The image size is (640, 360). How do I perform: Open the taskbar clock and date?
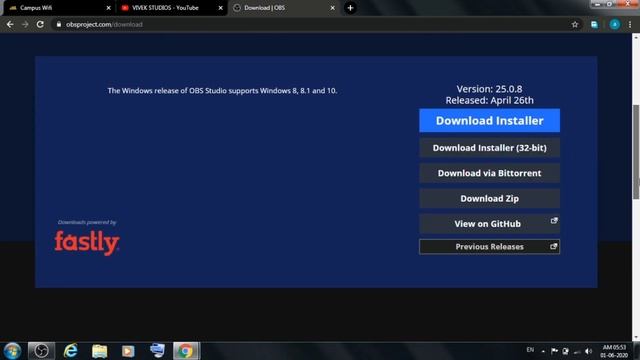614,351
